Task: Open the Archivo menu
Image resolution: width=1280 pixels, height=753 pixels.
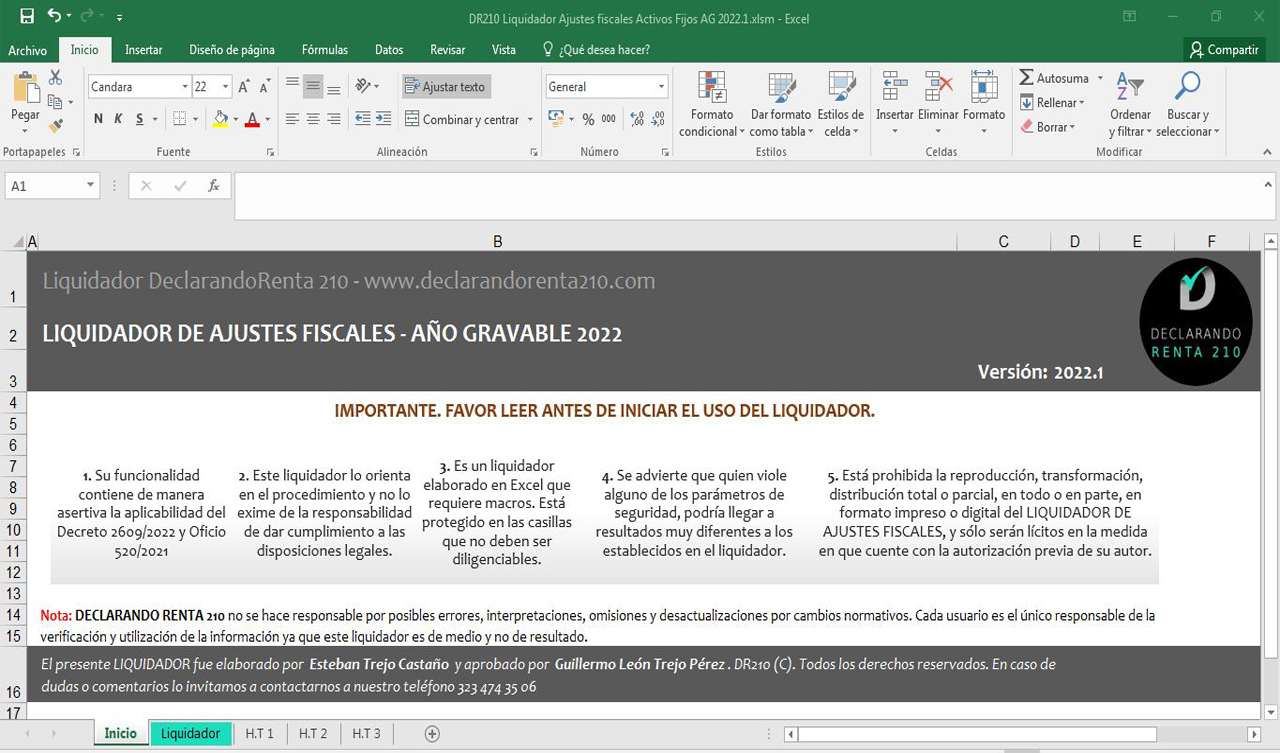Action: coord(27,50)
